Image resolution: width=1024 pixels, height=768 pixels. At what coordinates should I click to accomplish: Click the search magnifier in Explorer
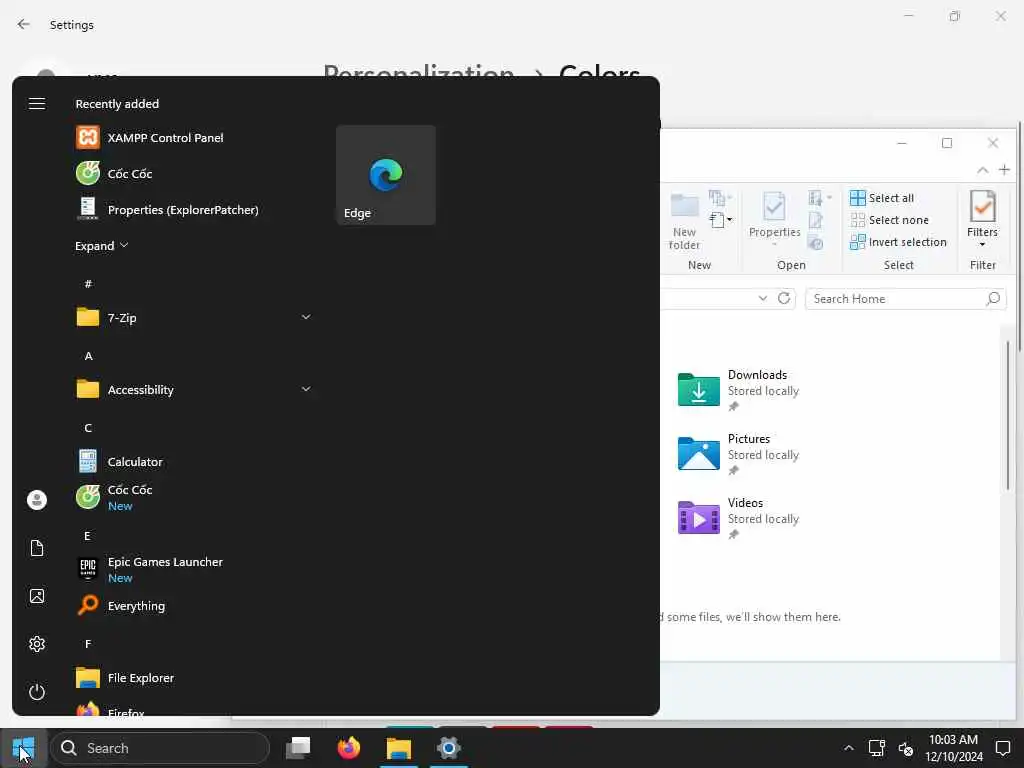[x=993, y=298]
